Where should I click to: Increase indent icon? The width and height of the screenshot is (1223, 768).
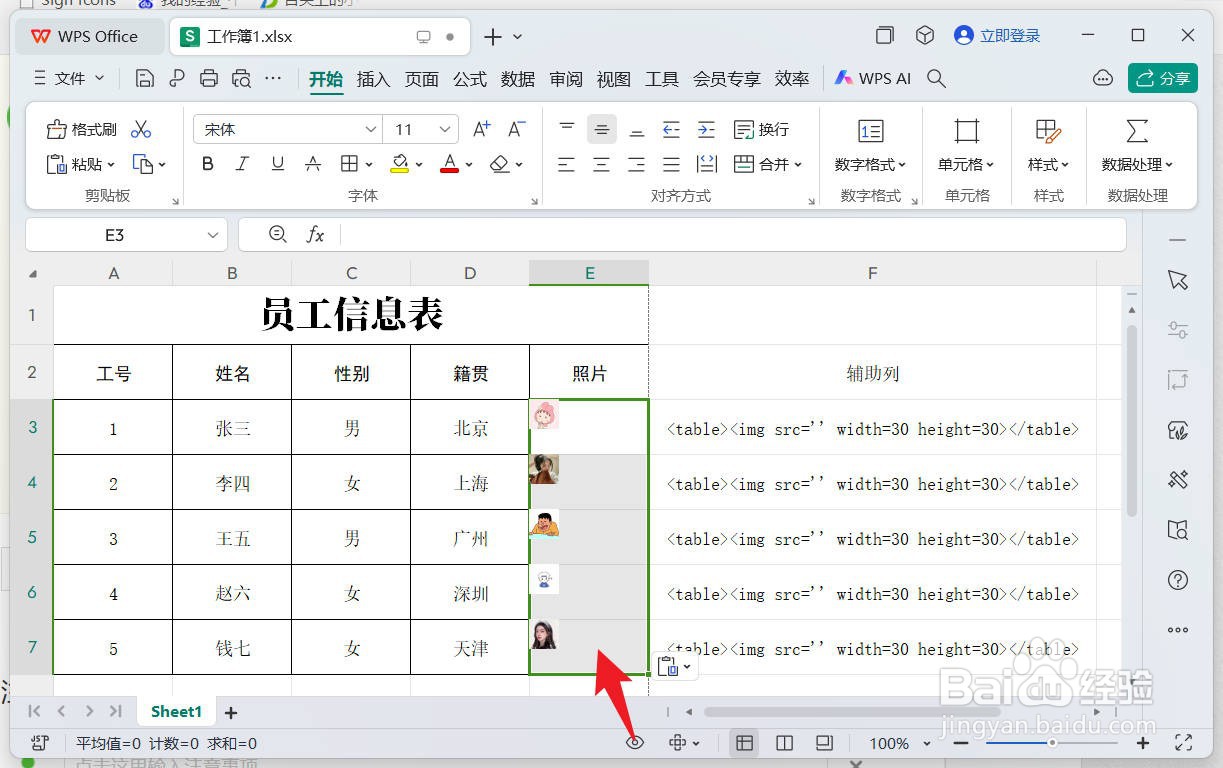706,129
